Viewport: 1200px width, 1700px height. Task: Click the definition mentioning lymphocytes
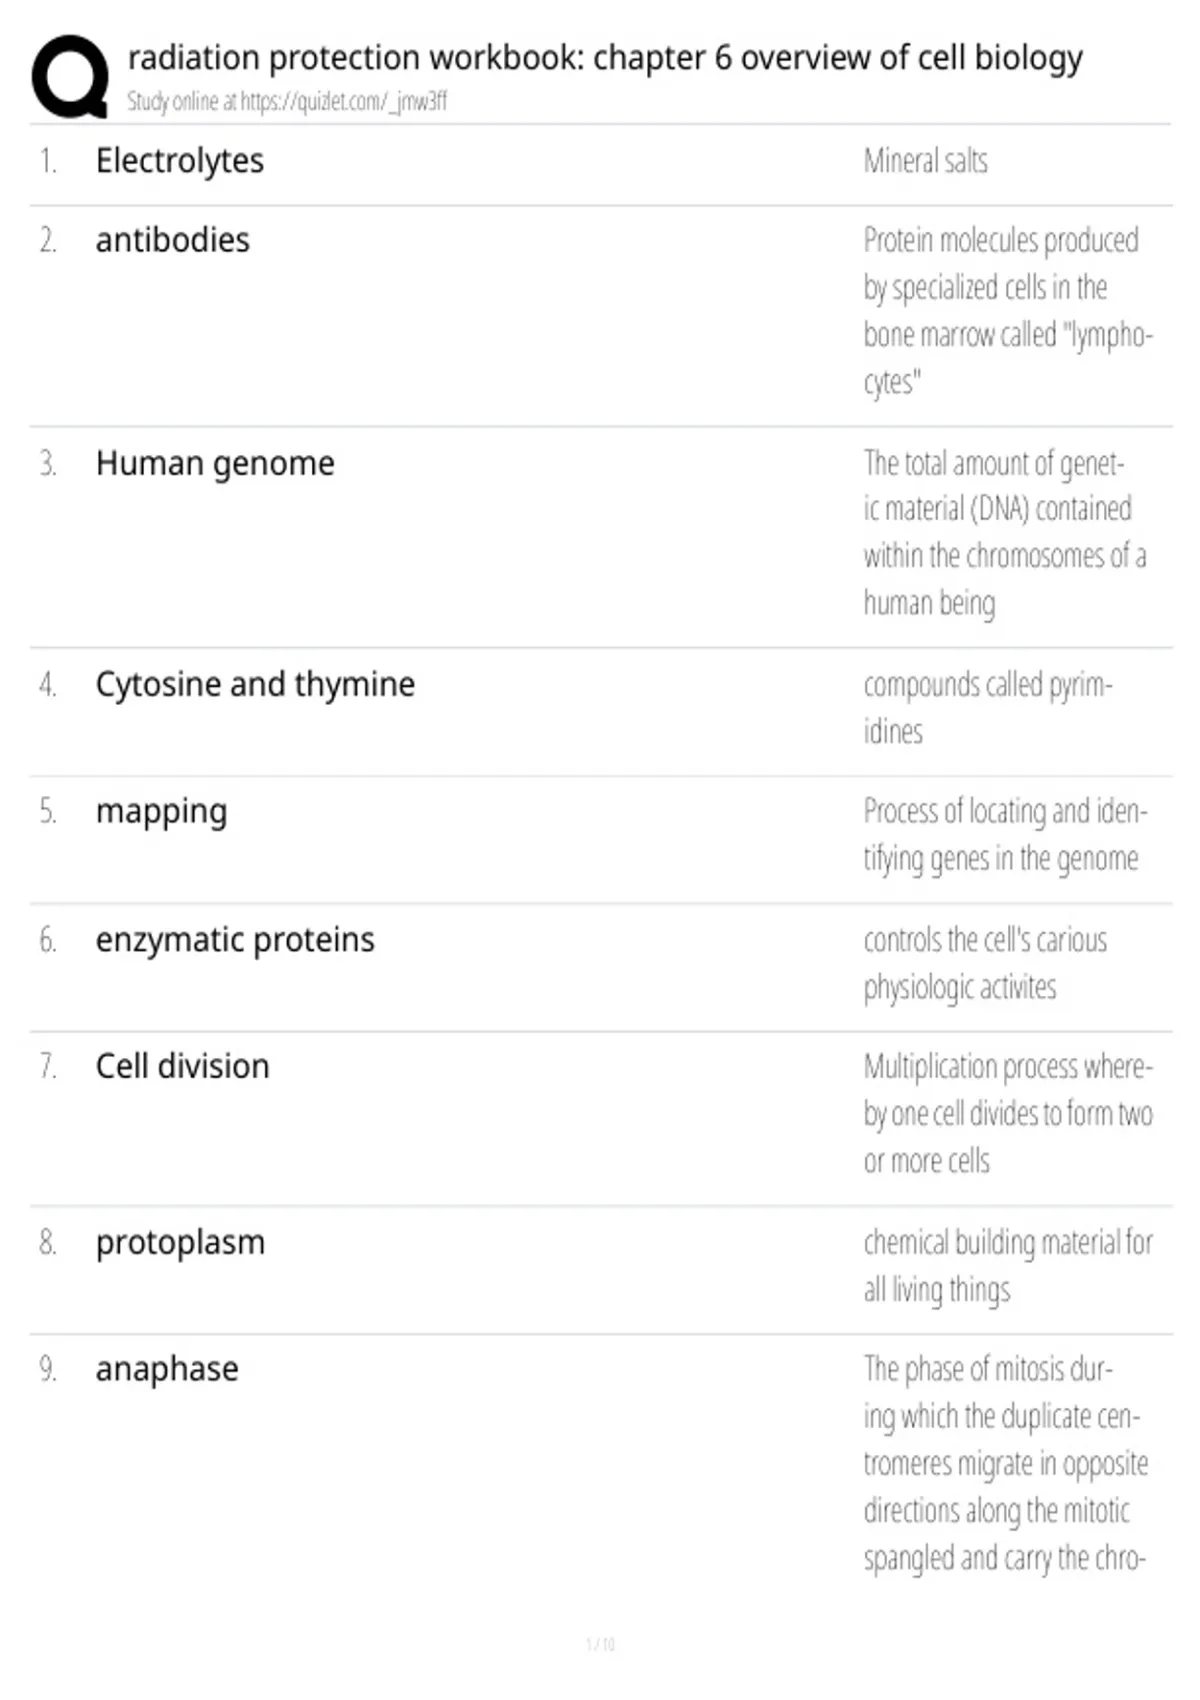pyautogui.click(x=1008, y=311)
